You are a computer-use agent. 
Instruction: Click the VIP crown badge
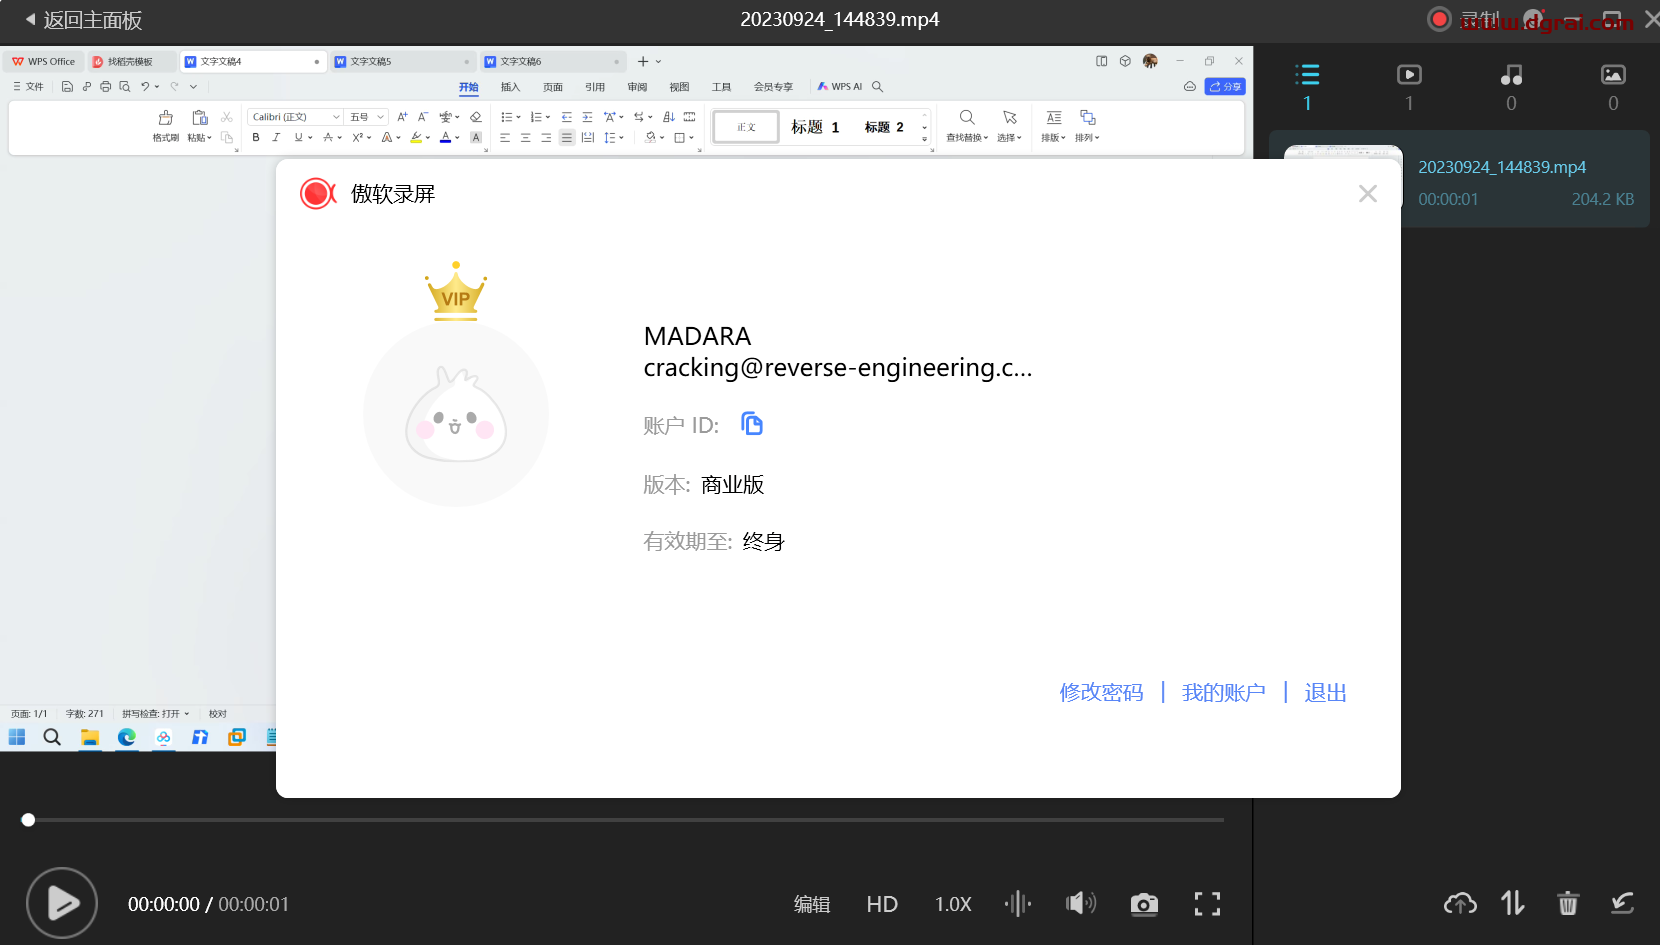point(456,291)
